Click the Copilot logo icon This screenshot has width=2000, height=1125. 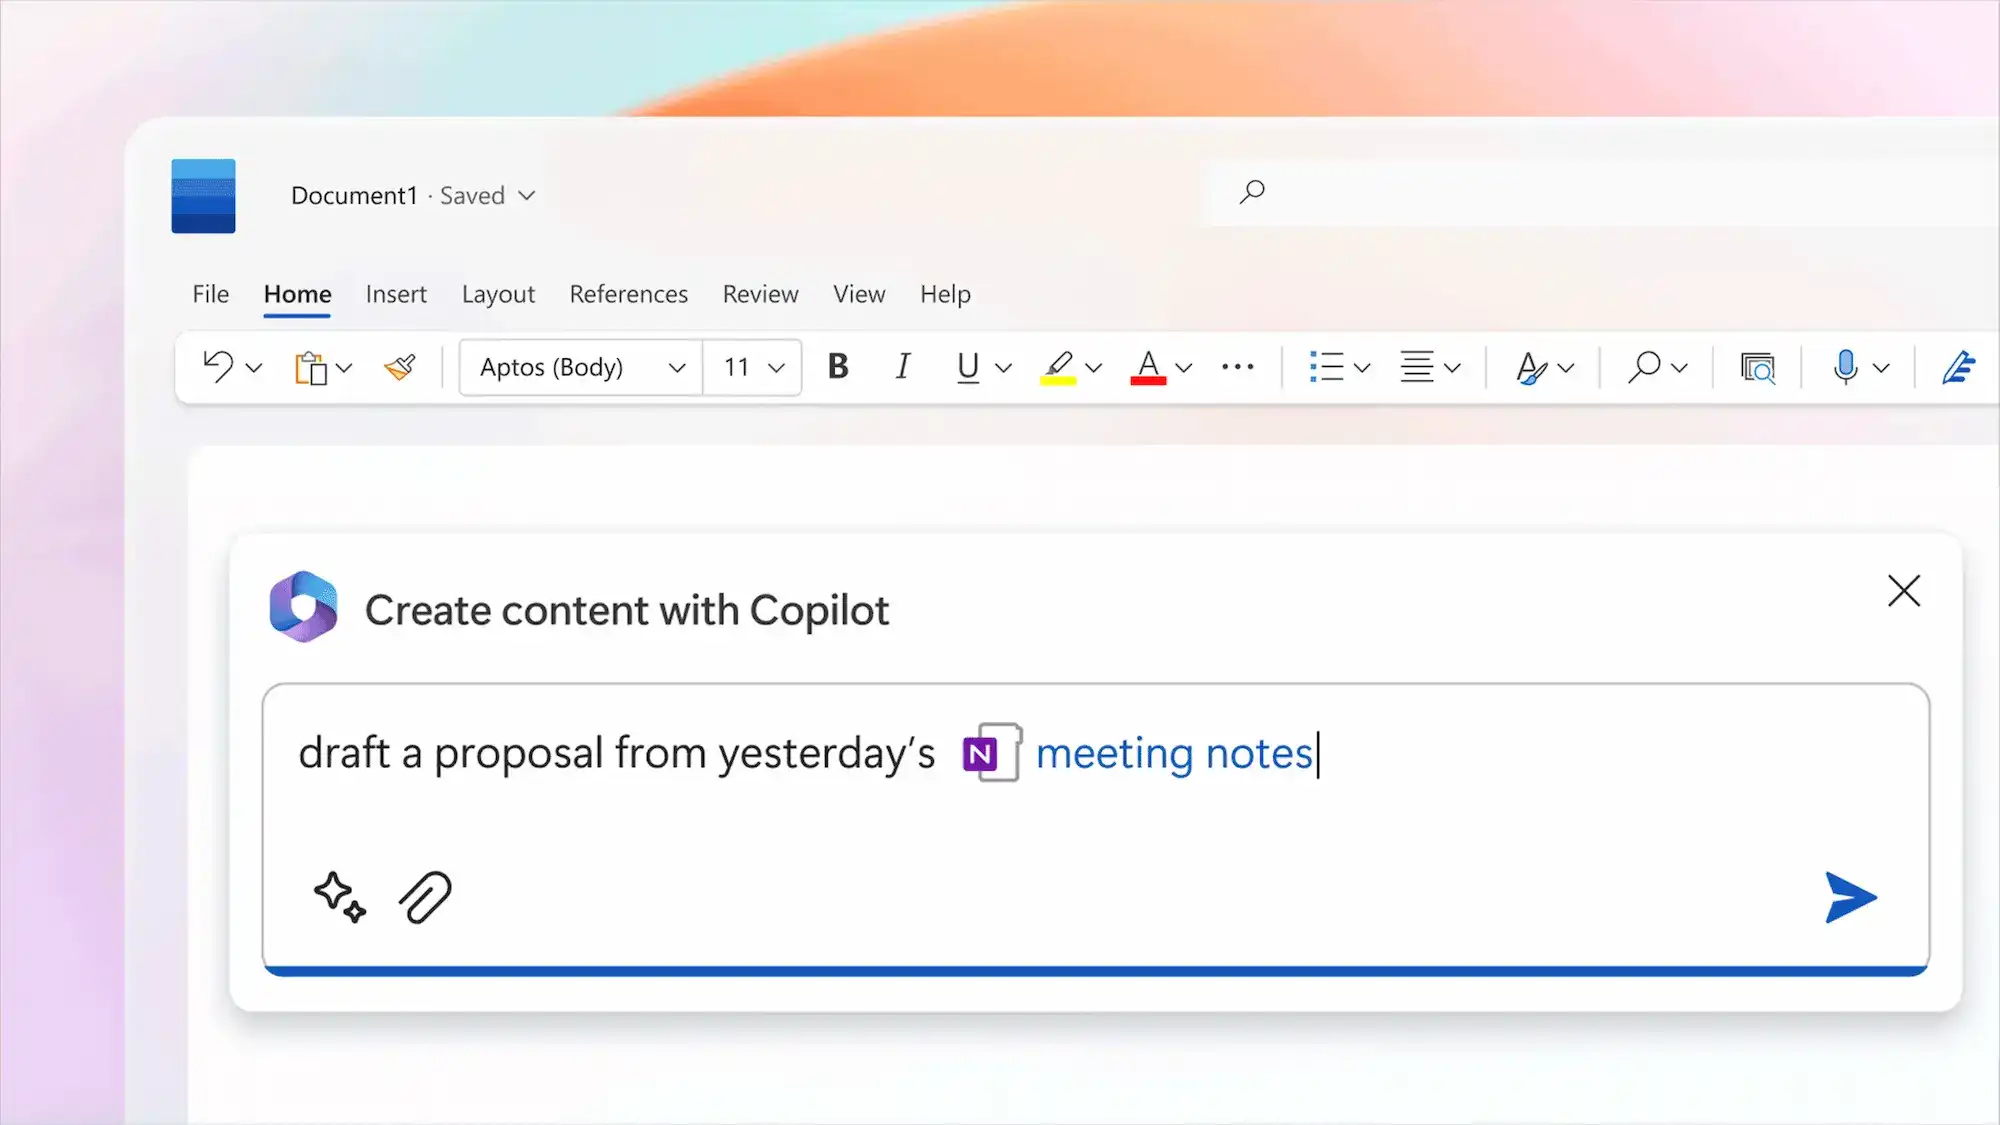point(303,607)
